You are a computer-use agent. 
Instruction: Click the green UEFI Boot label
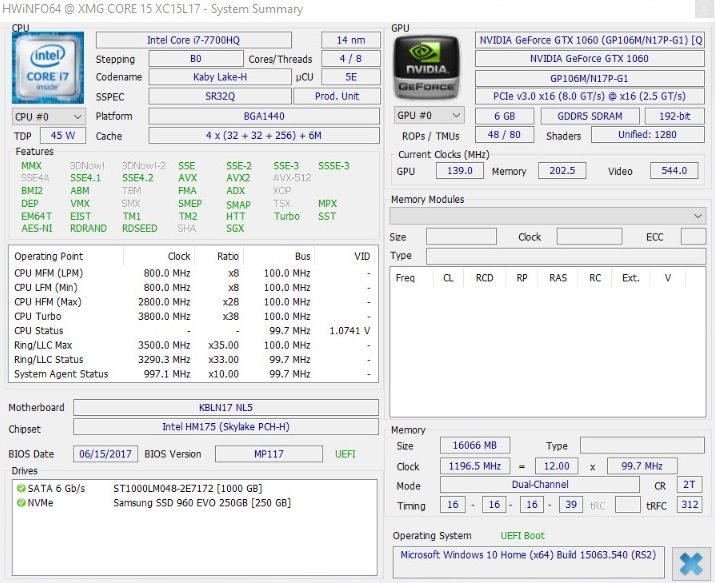point(523,536)
